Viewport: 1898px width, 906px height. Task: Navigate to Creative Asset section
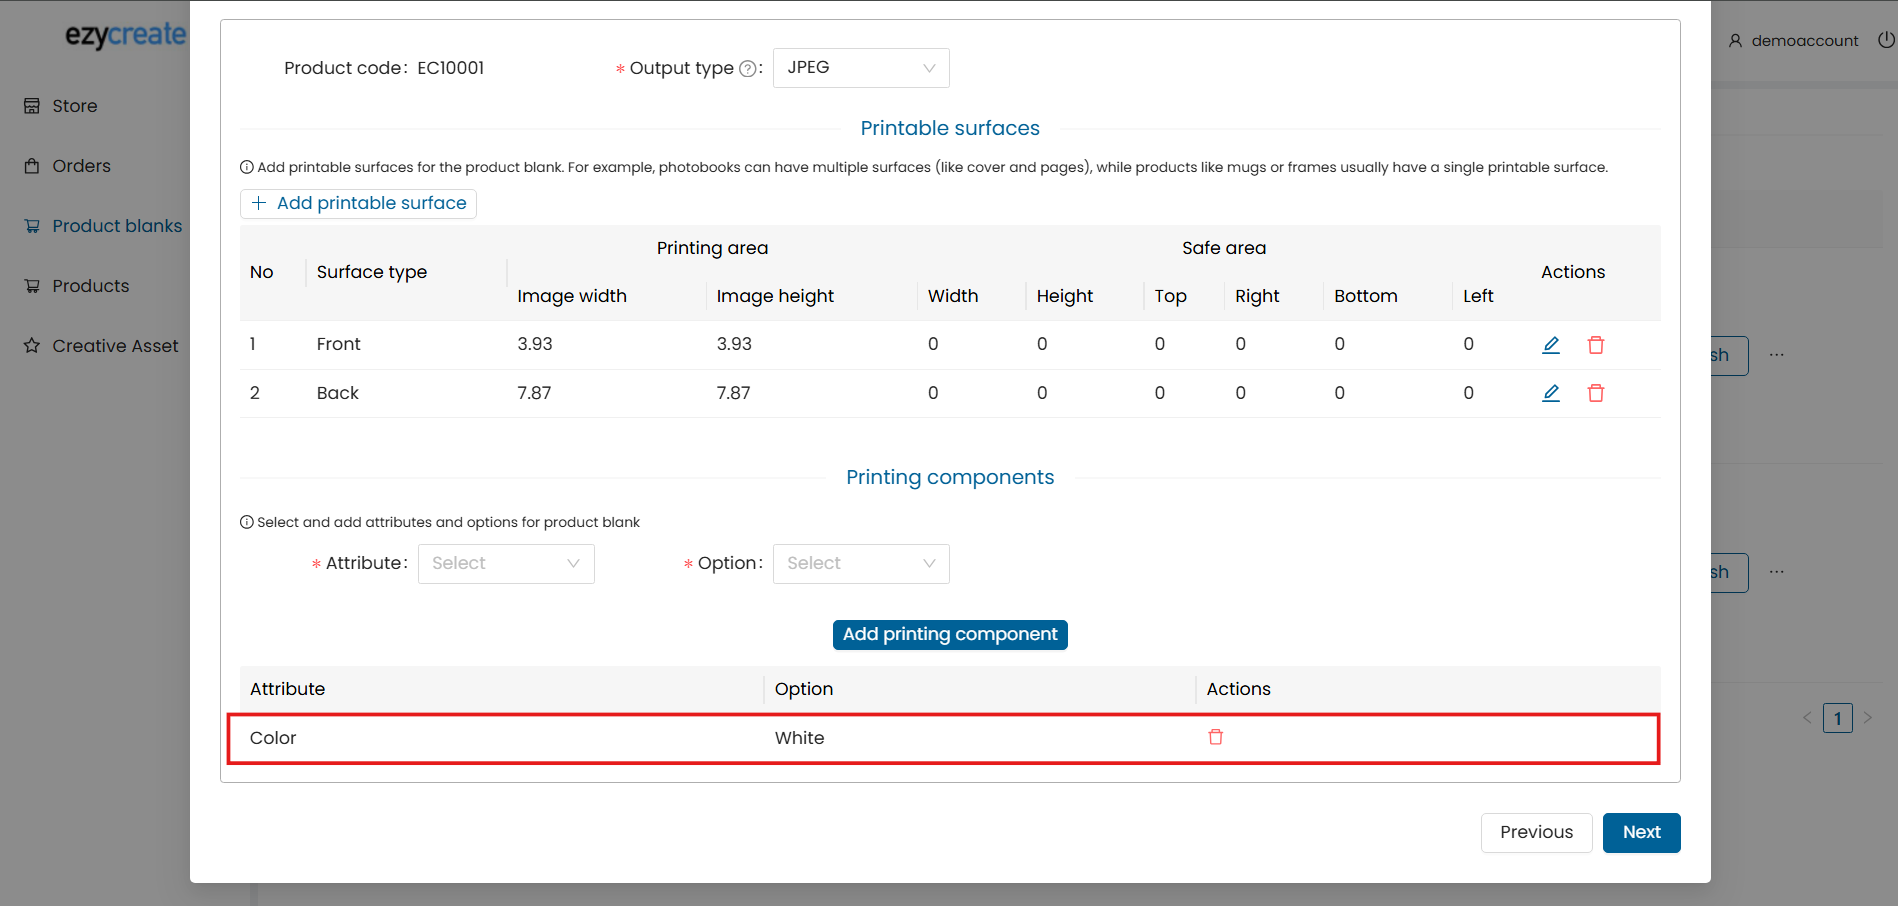114,346
